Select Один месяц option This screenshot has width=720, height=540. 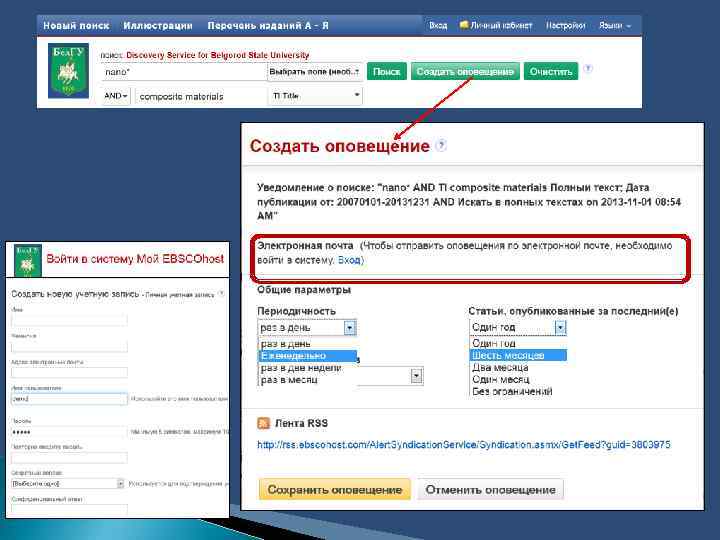coord(518,379)
